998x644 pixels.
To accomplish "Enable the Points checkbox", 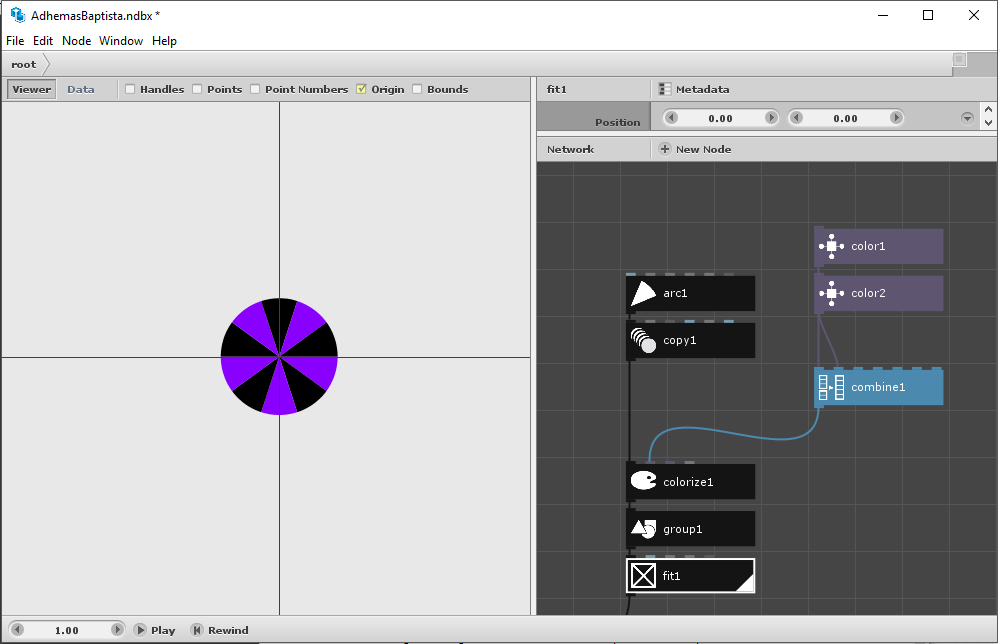I will [197, 89].
